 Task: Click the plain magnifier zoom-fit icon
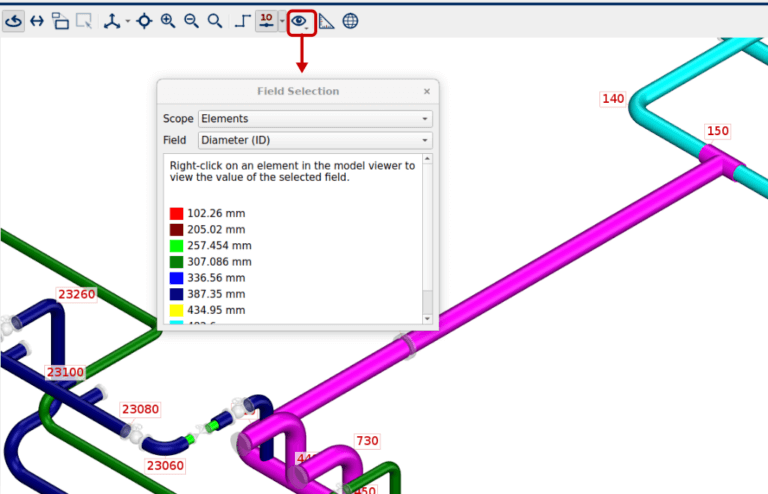(x=215, y=21)
